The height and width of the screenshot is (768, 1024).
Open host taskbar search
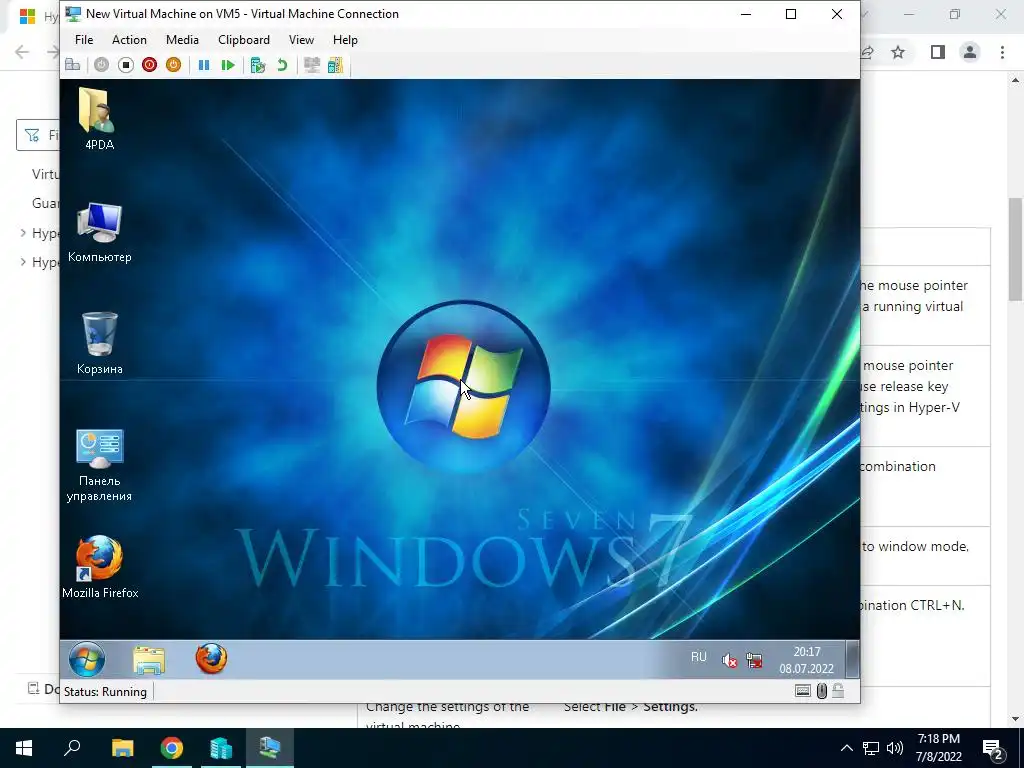point(72,748)
